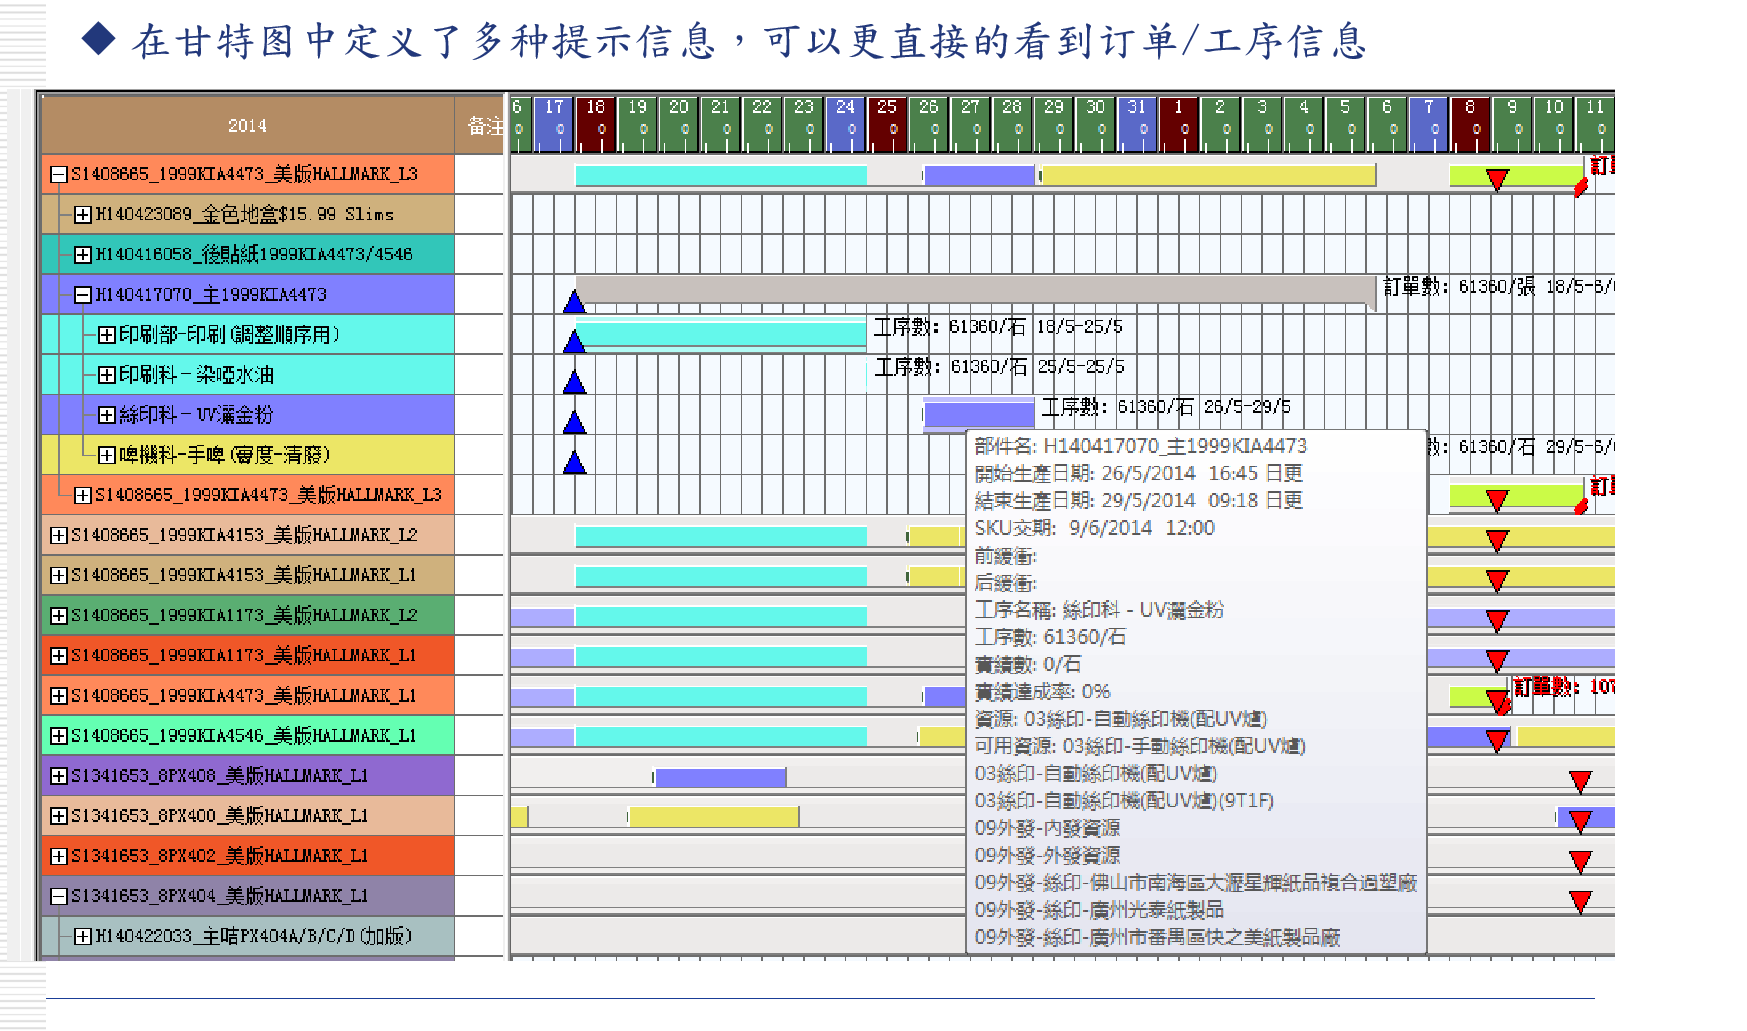Expand the H140423089 金色地盒 node
This screenshot has width=1747, height=1031.
(x=83, y=215)
